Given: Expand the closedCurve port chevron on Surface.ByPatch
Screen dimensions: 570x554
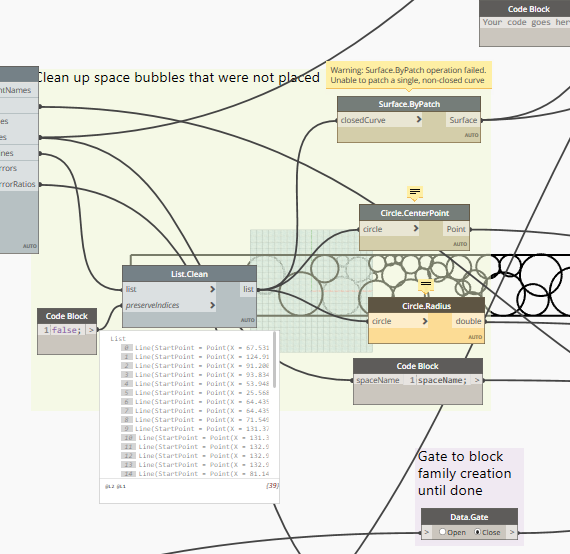Looking at the screenshot, I should [x=419, y=120].
